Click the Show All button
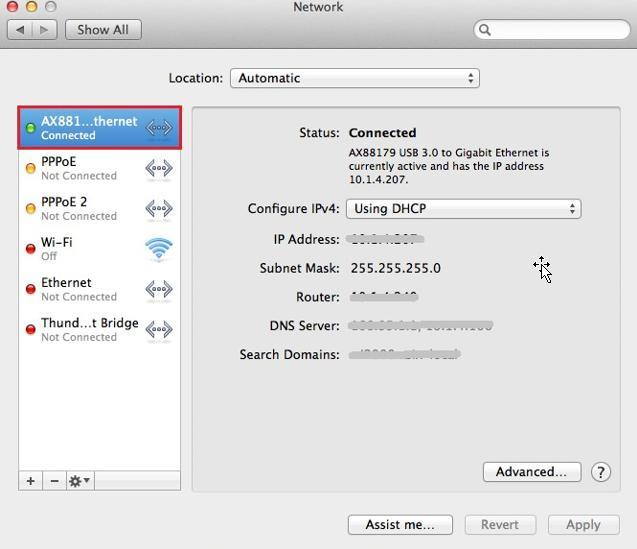 [x=103, y=30]
